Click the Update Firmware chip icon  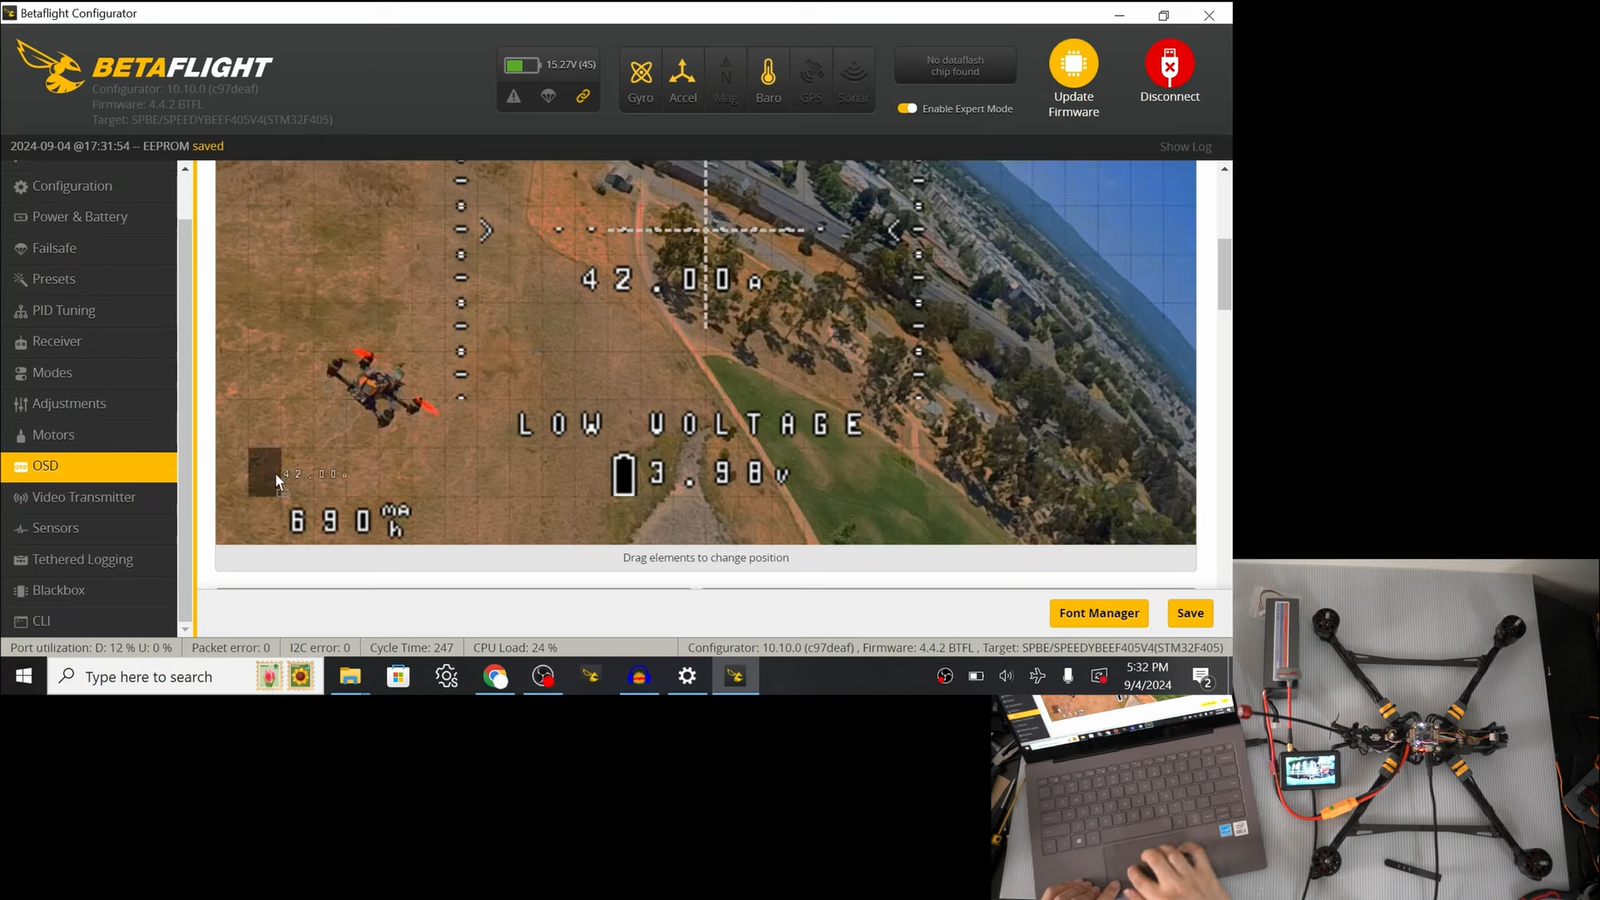coord(1073,64)
